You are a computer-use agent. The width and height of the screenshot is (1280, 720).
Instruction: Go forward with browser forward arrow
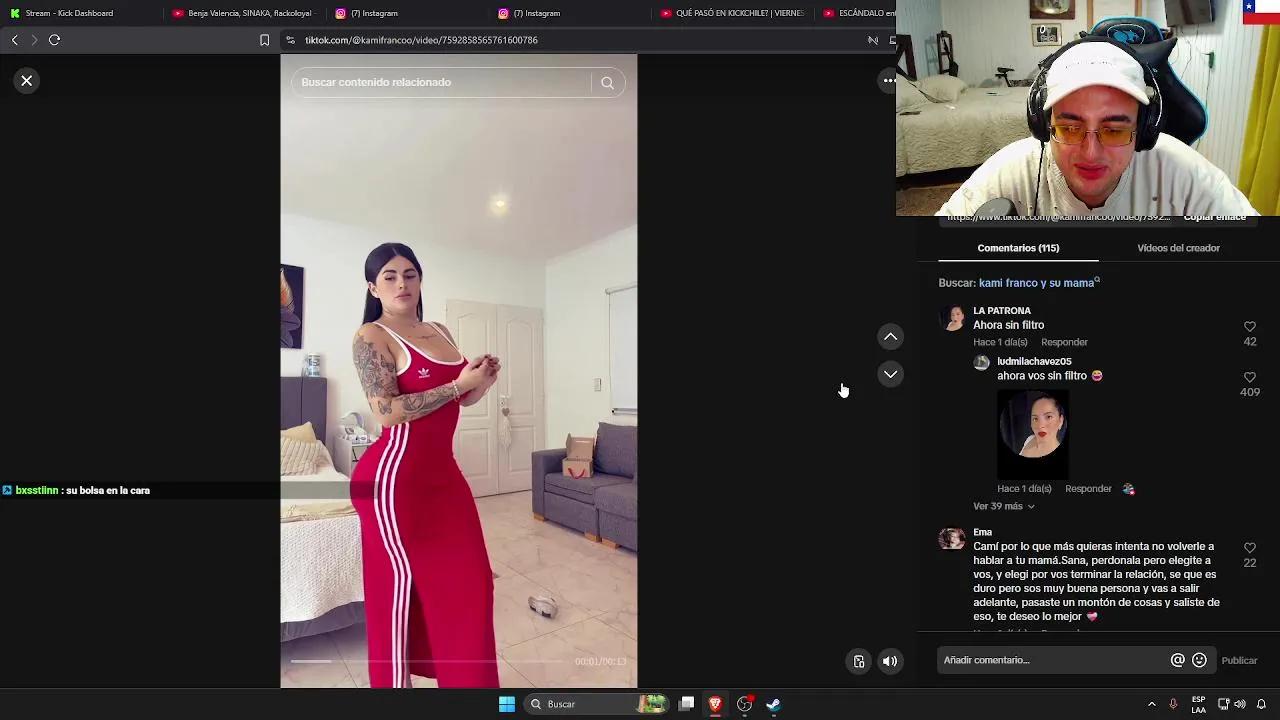pyautogui.click(x=34, y=40)
